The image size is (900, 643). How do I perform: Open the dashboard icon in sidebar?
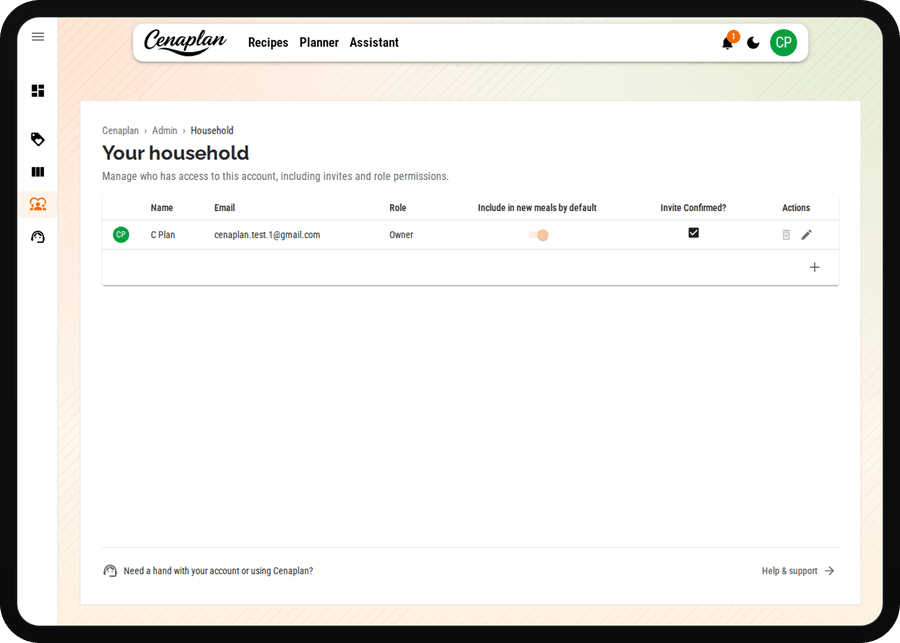pyautogui.click(x=38, y=91)
